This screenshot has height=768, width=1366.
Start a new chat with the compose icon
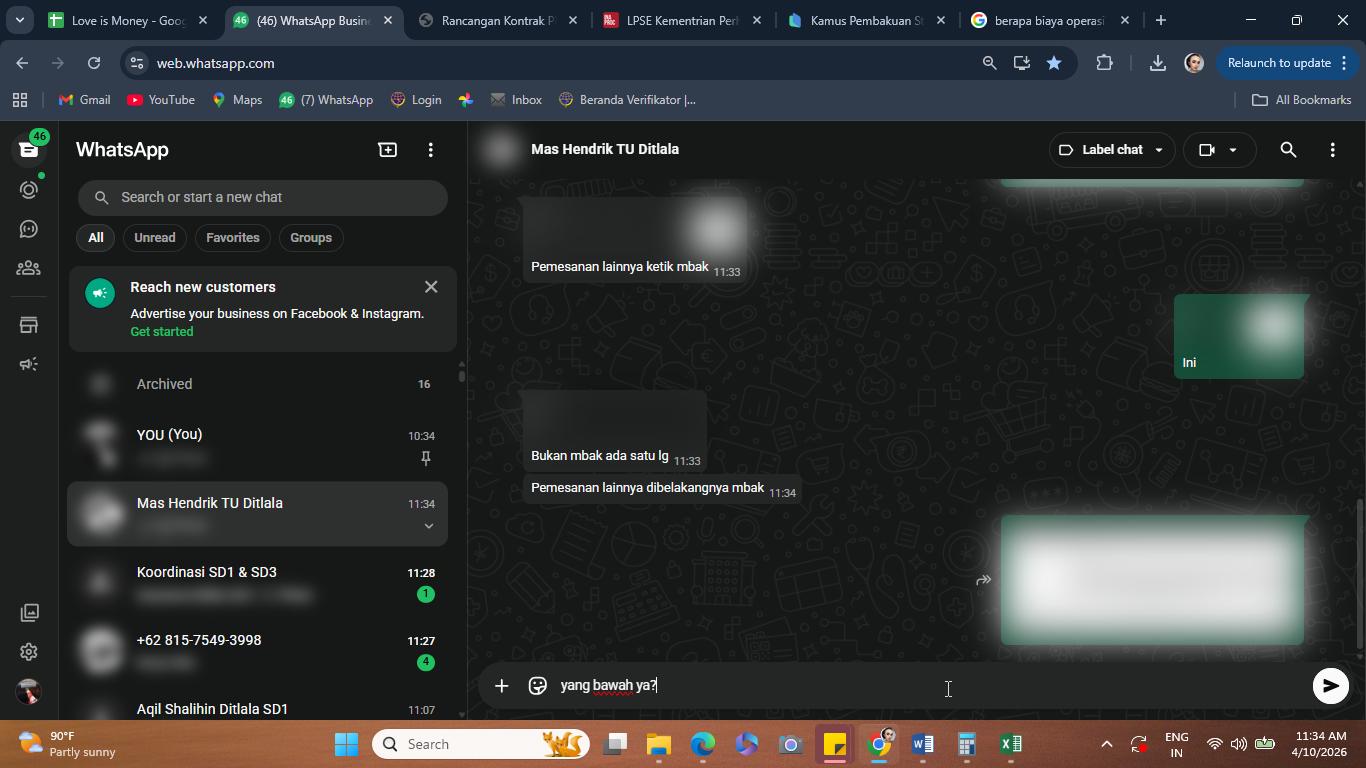point(387,150)
